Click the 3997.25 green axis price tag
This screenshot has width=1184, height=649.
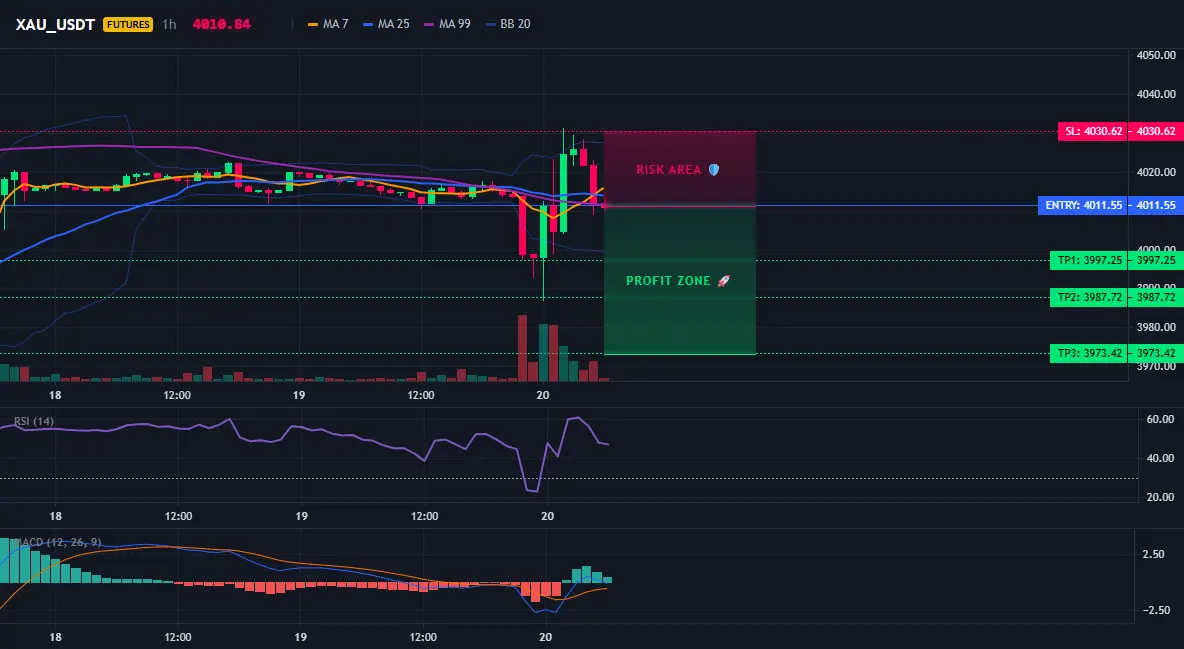(x=1156, y=261)
